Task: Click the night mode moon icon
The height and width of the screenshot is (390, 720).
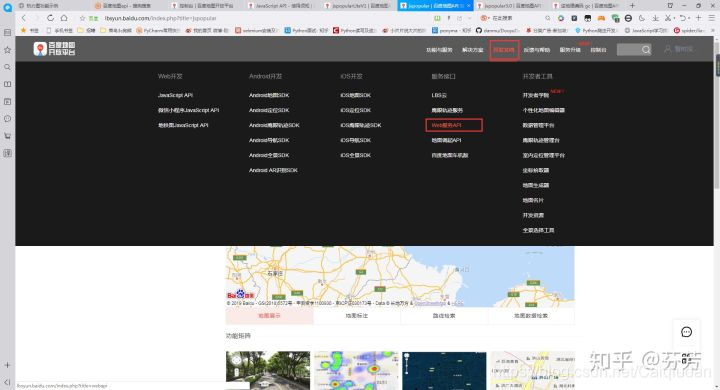Action: tap(641, 18)
